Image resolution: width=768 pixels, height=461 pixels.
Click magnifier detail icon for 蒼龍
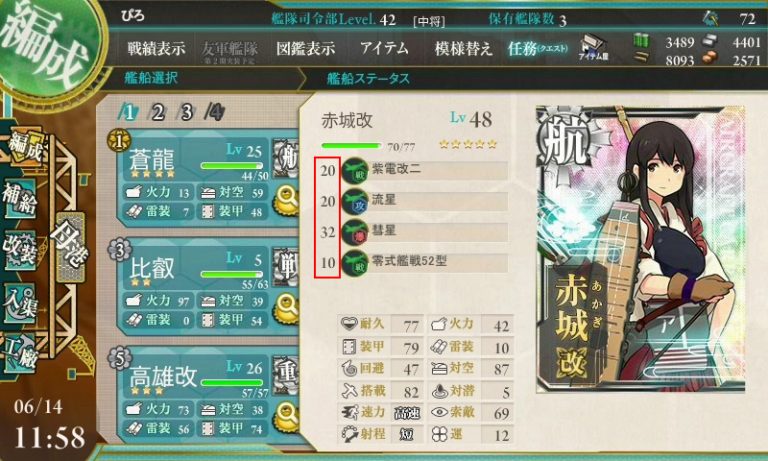pyautogui.click(x=286, y=199)
